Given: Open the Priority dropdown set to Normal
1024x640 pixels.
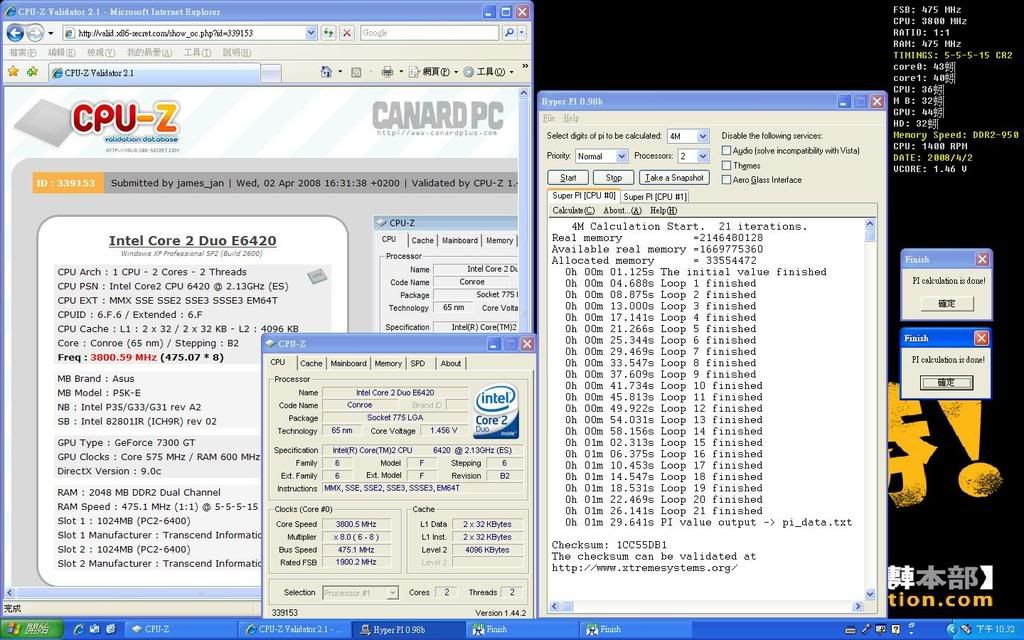Looking at the screenshot, I should point(621,156).
